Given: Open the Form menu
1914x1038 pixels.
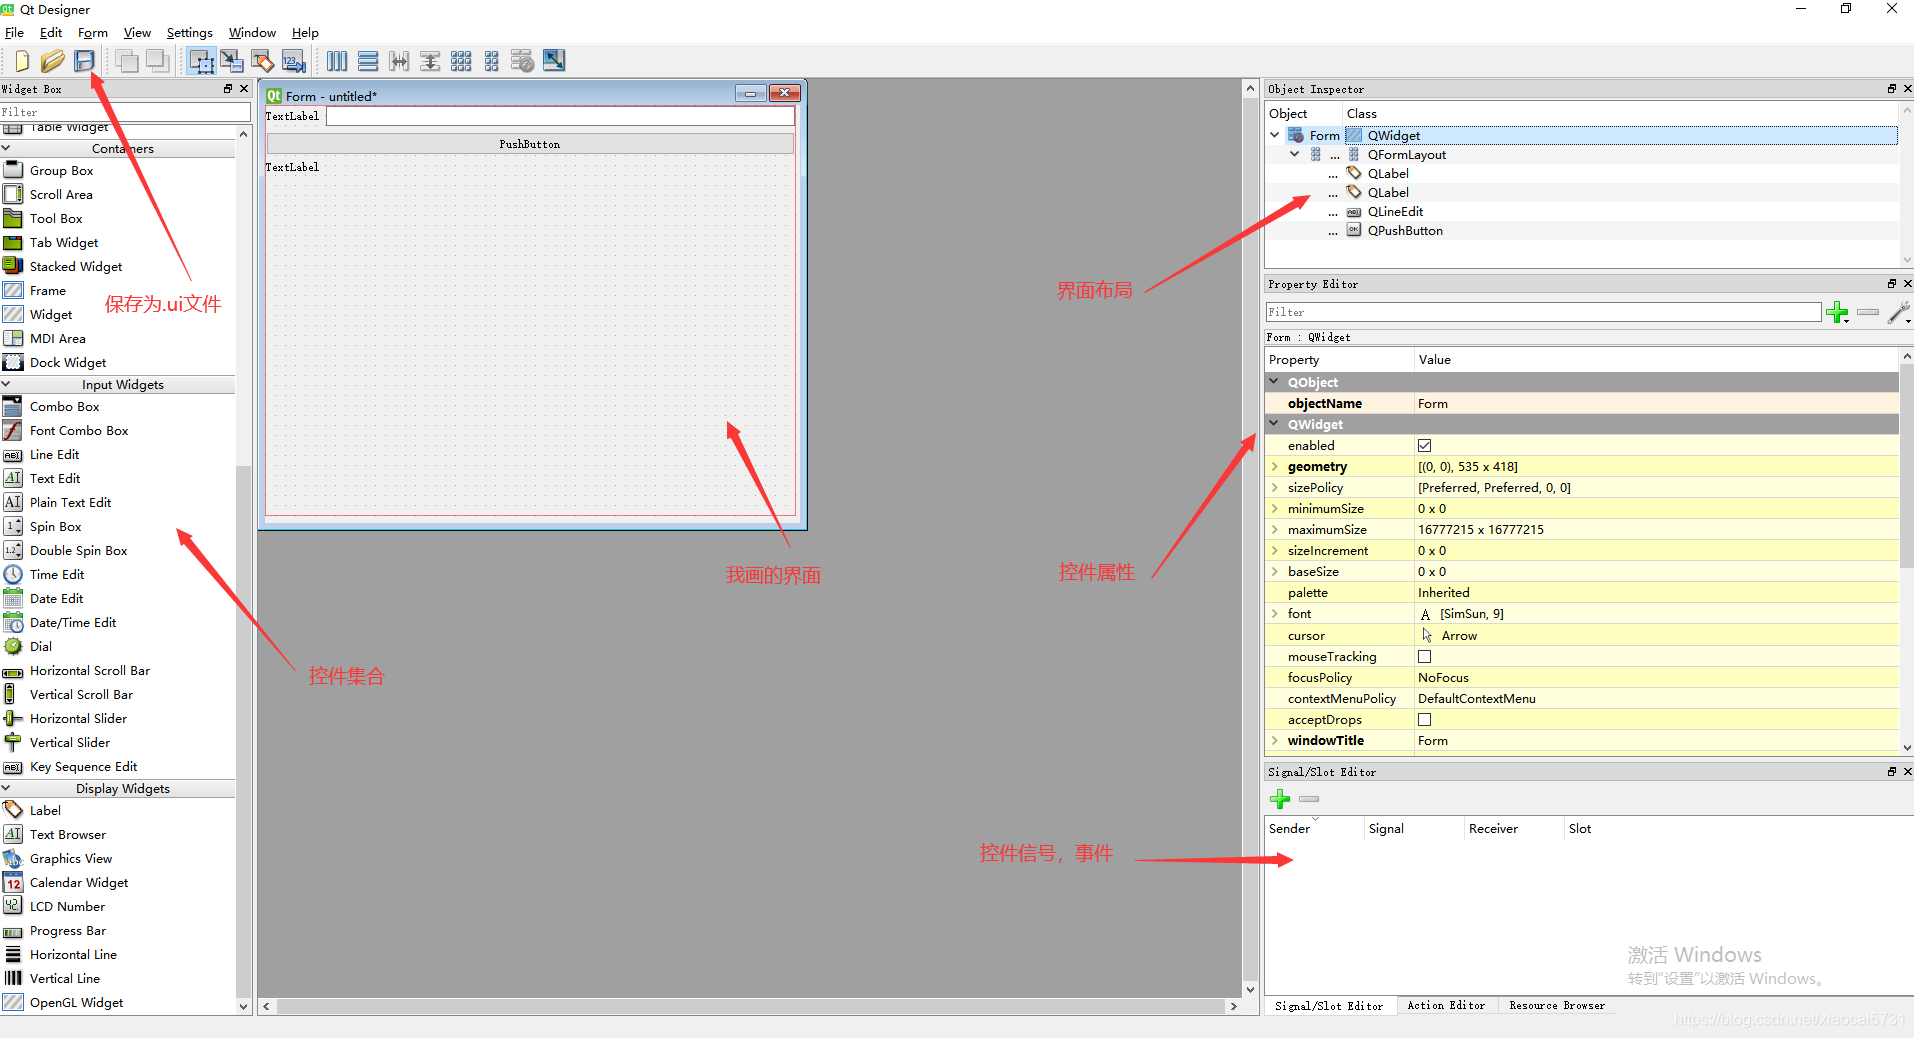Looking at the screenshot, I should pos(93,33).
